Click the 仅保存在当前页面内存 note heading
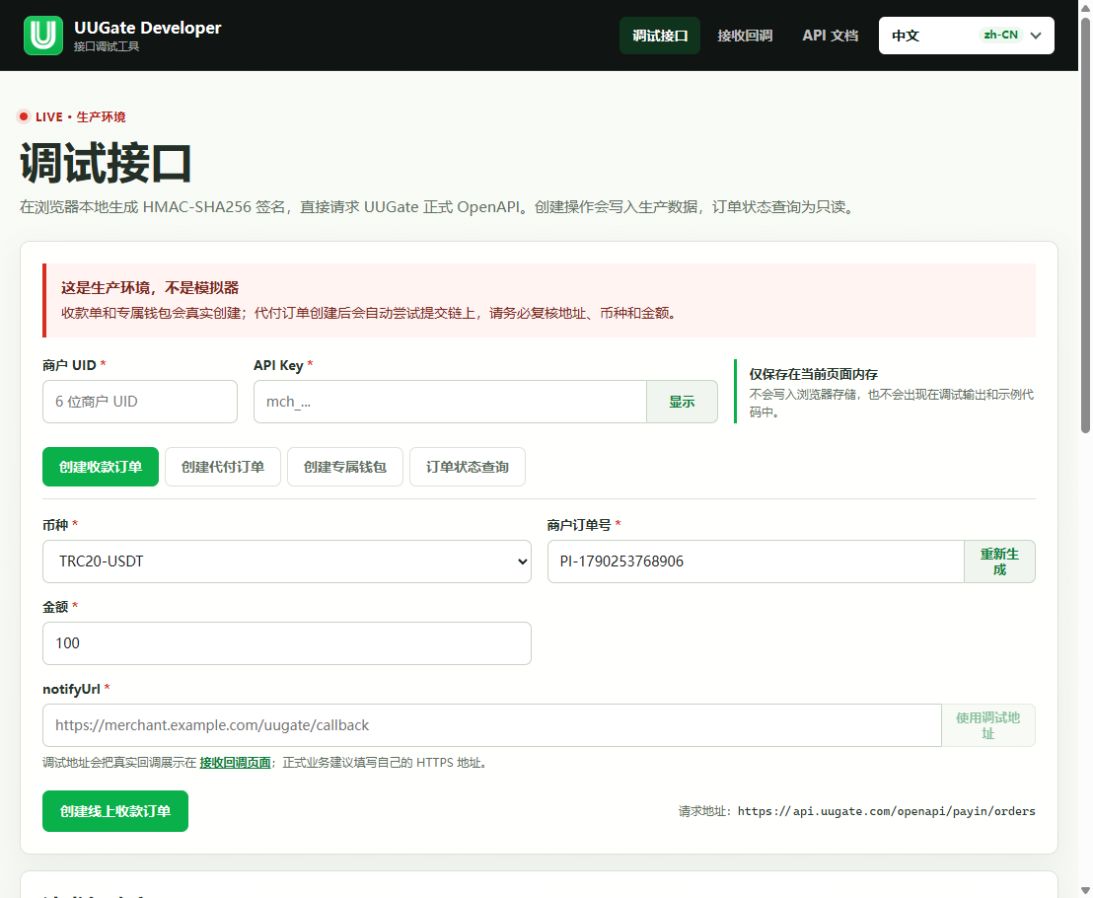 [813, 374]
